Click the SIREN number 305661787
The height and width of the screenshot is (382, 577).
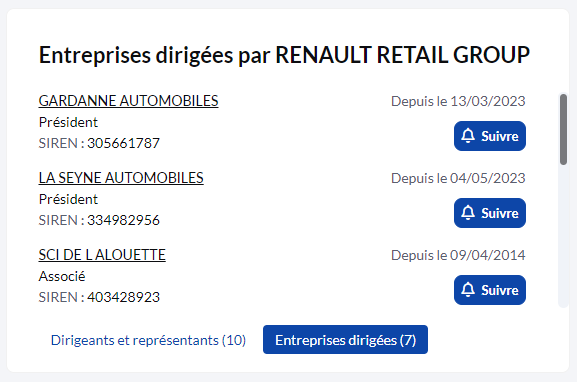[123, 143]
